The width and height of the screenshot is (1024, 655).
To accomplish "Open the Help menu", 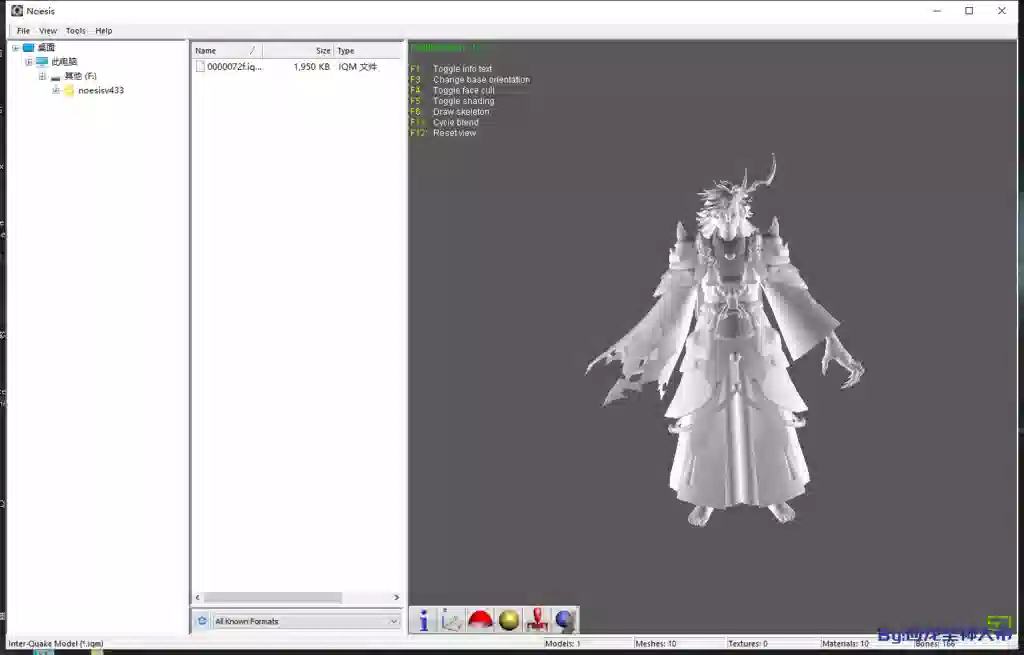I will pyautogui.click(x=104, y=31).
